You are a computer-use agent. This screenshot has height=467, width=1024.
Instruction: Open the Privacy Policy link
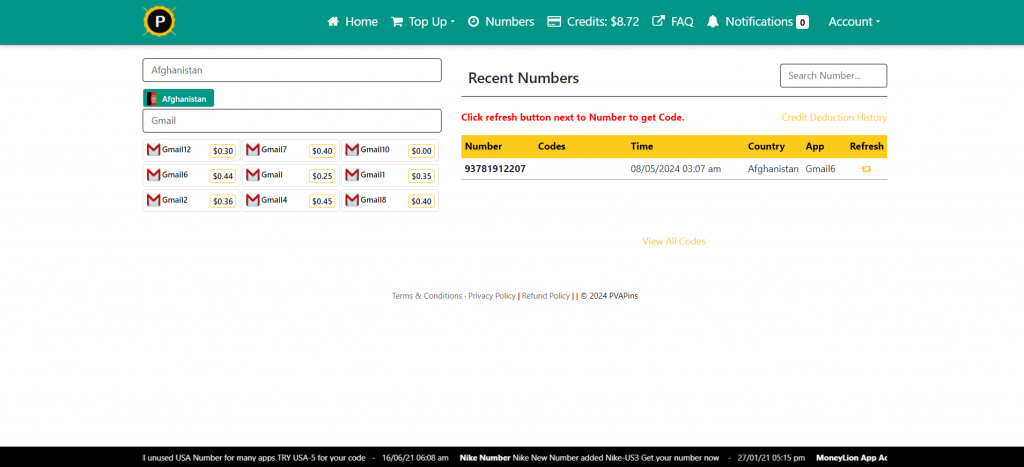pyautogui.click(x=492, y=296)
